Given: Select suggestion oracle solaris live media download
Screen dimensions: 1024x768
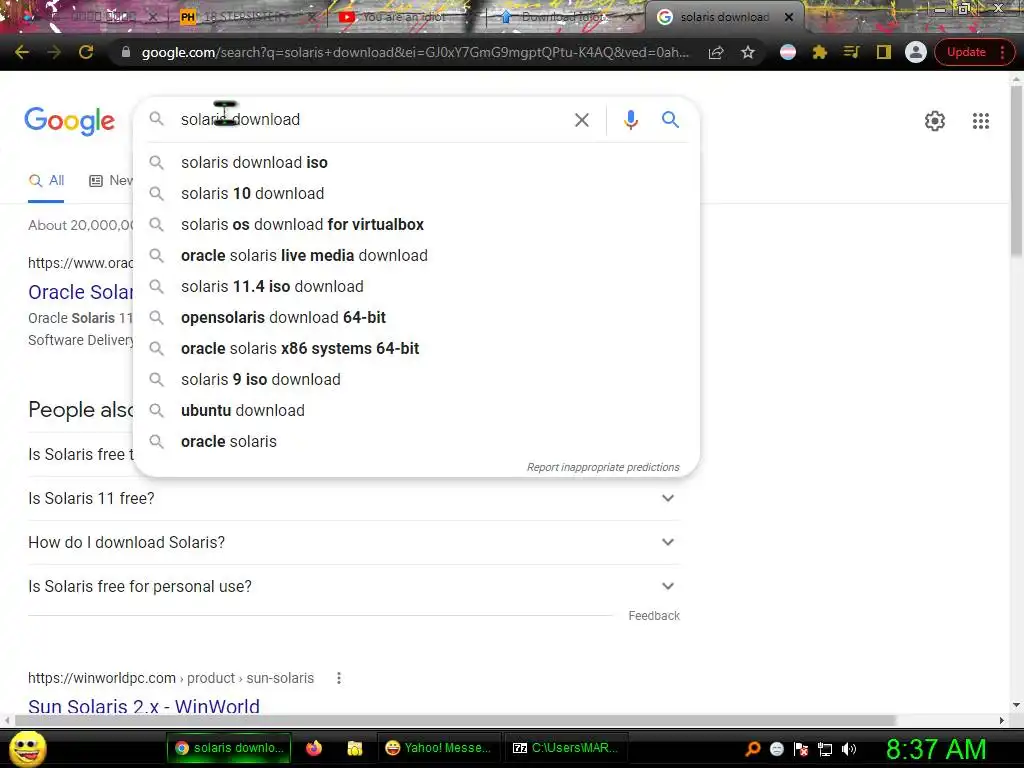Looking at the screenshot, I should click(x=417, y=255).
